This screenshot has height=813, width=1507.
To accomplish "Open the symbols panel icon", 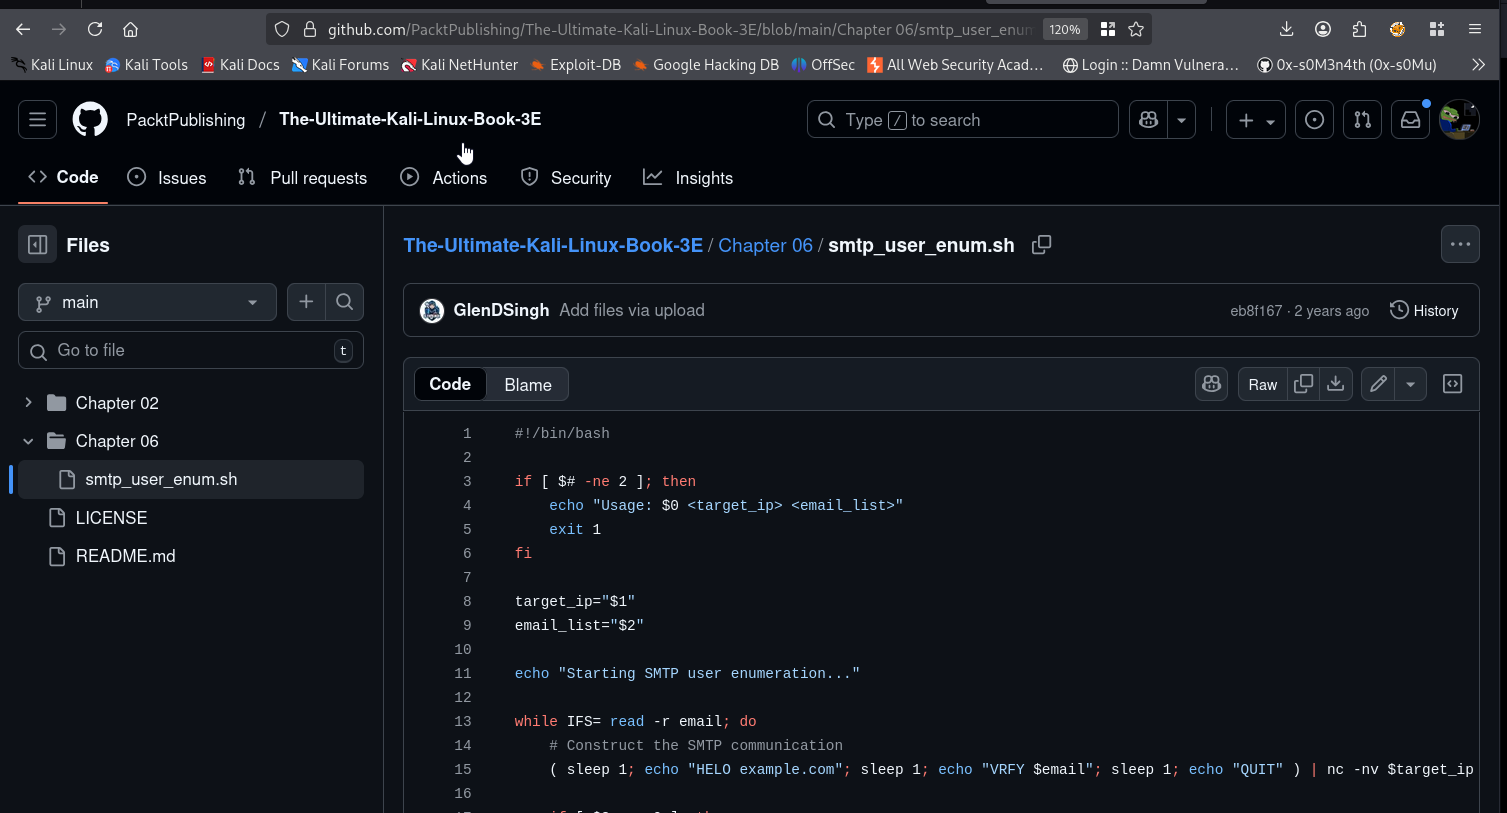I will click(1452, 384).
